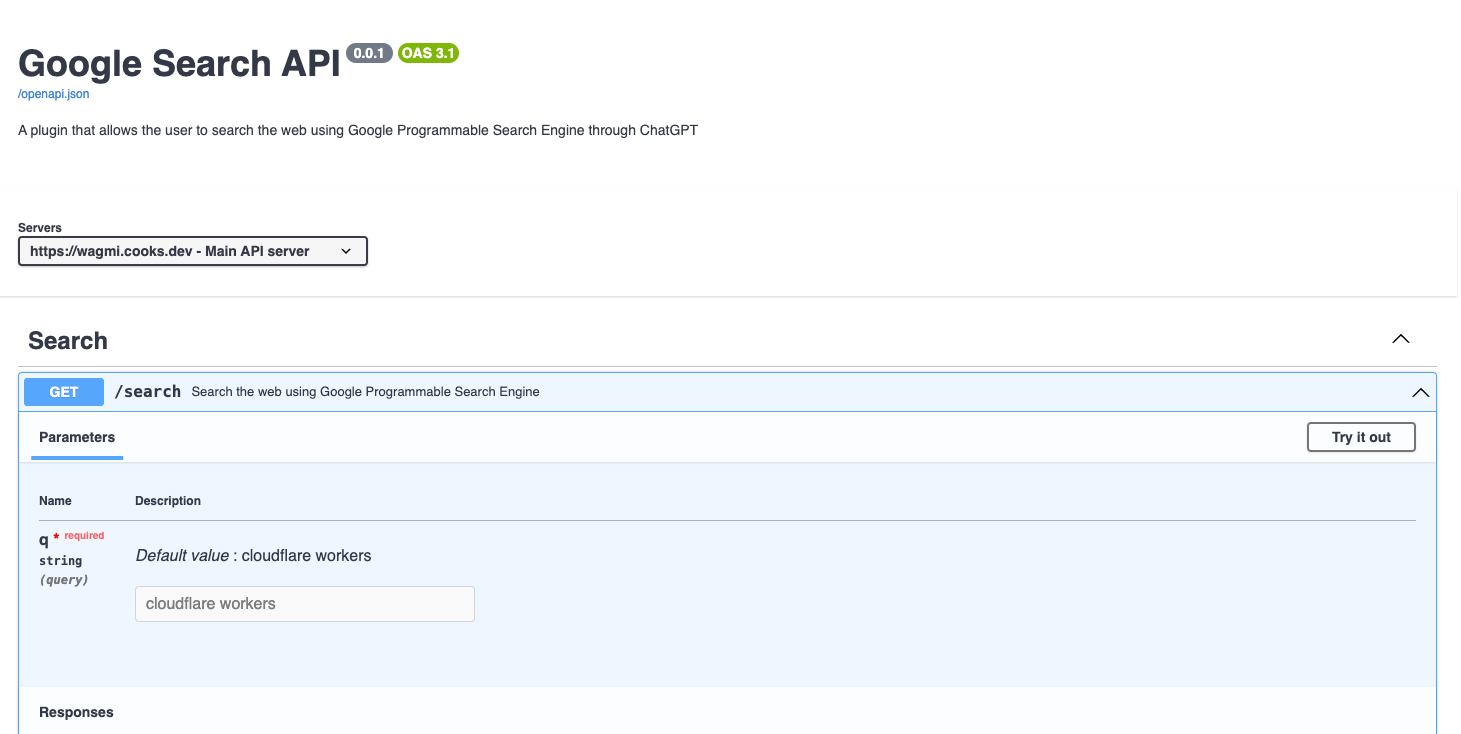The width and height of the screenshot is (1461, 734).
Task: Click the Servers label above the server selector
Action: (40, 228)
